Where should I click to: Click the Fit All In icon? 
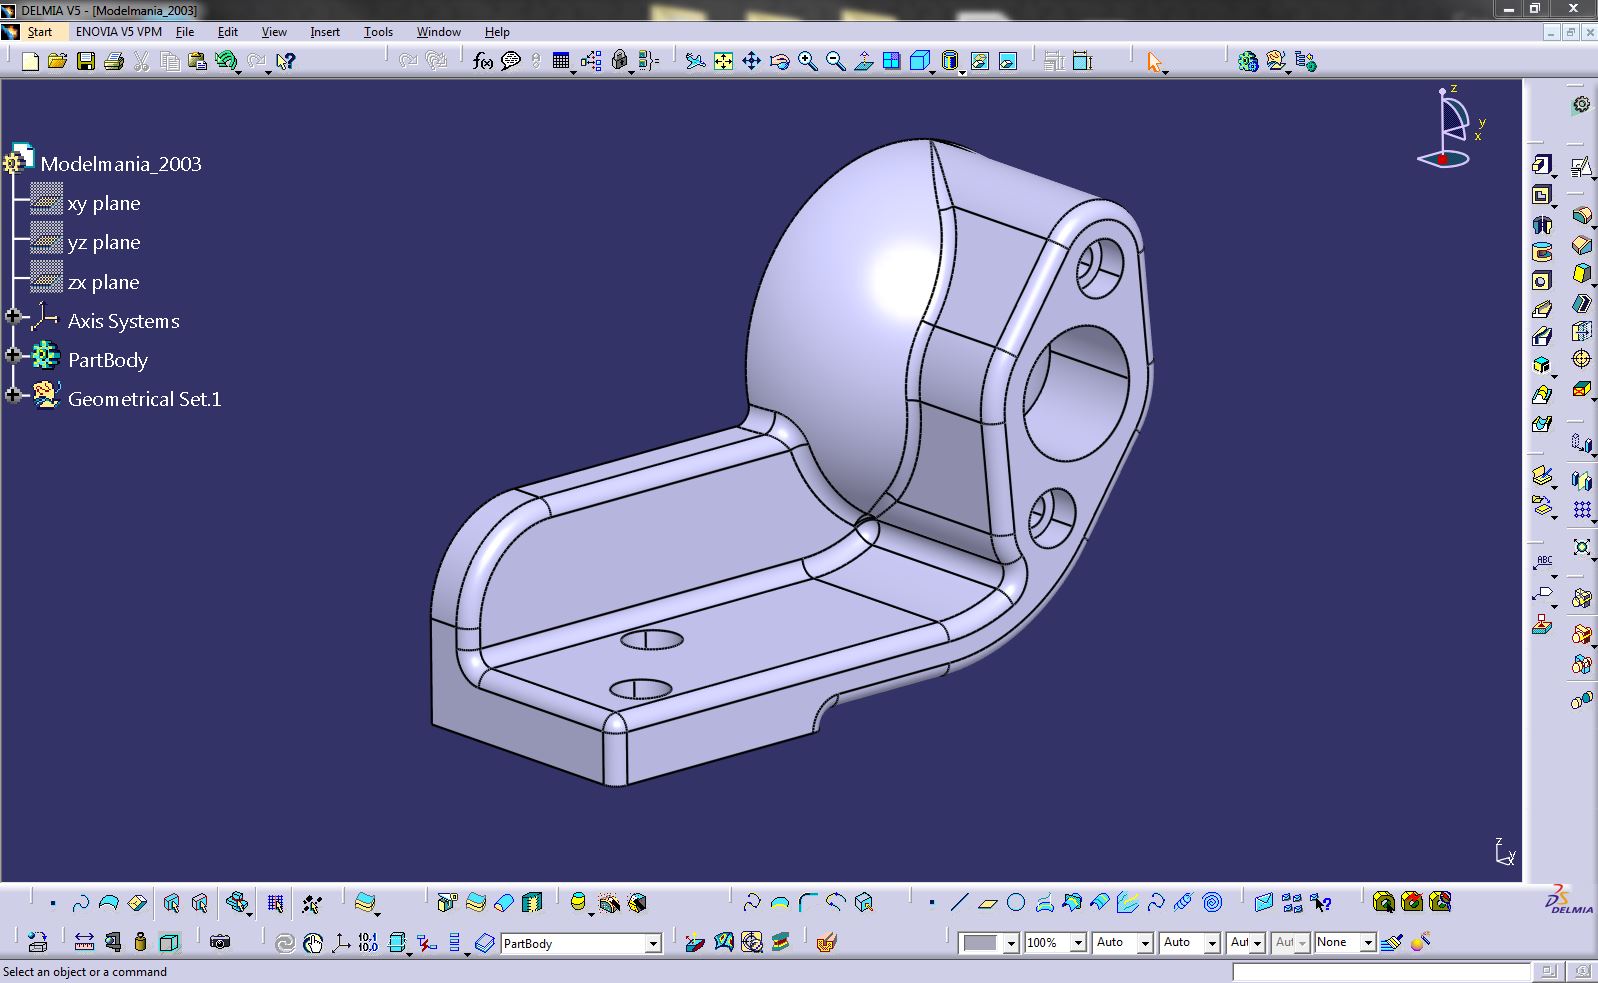click(x=723, y=62)
